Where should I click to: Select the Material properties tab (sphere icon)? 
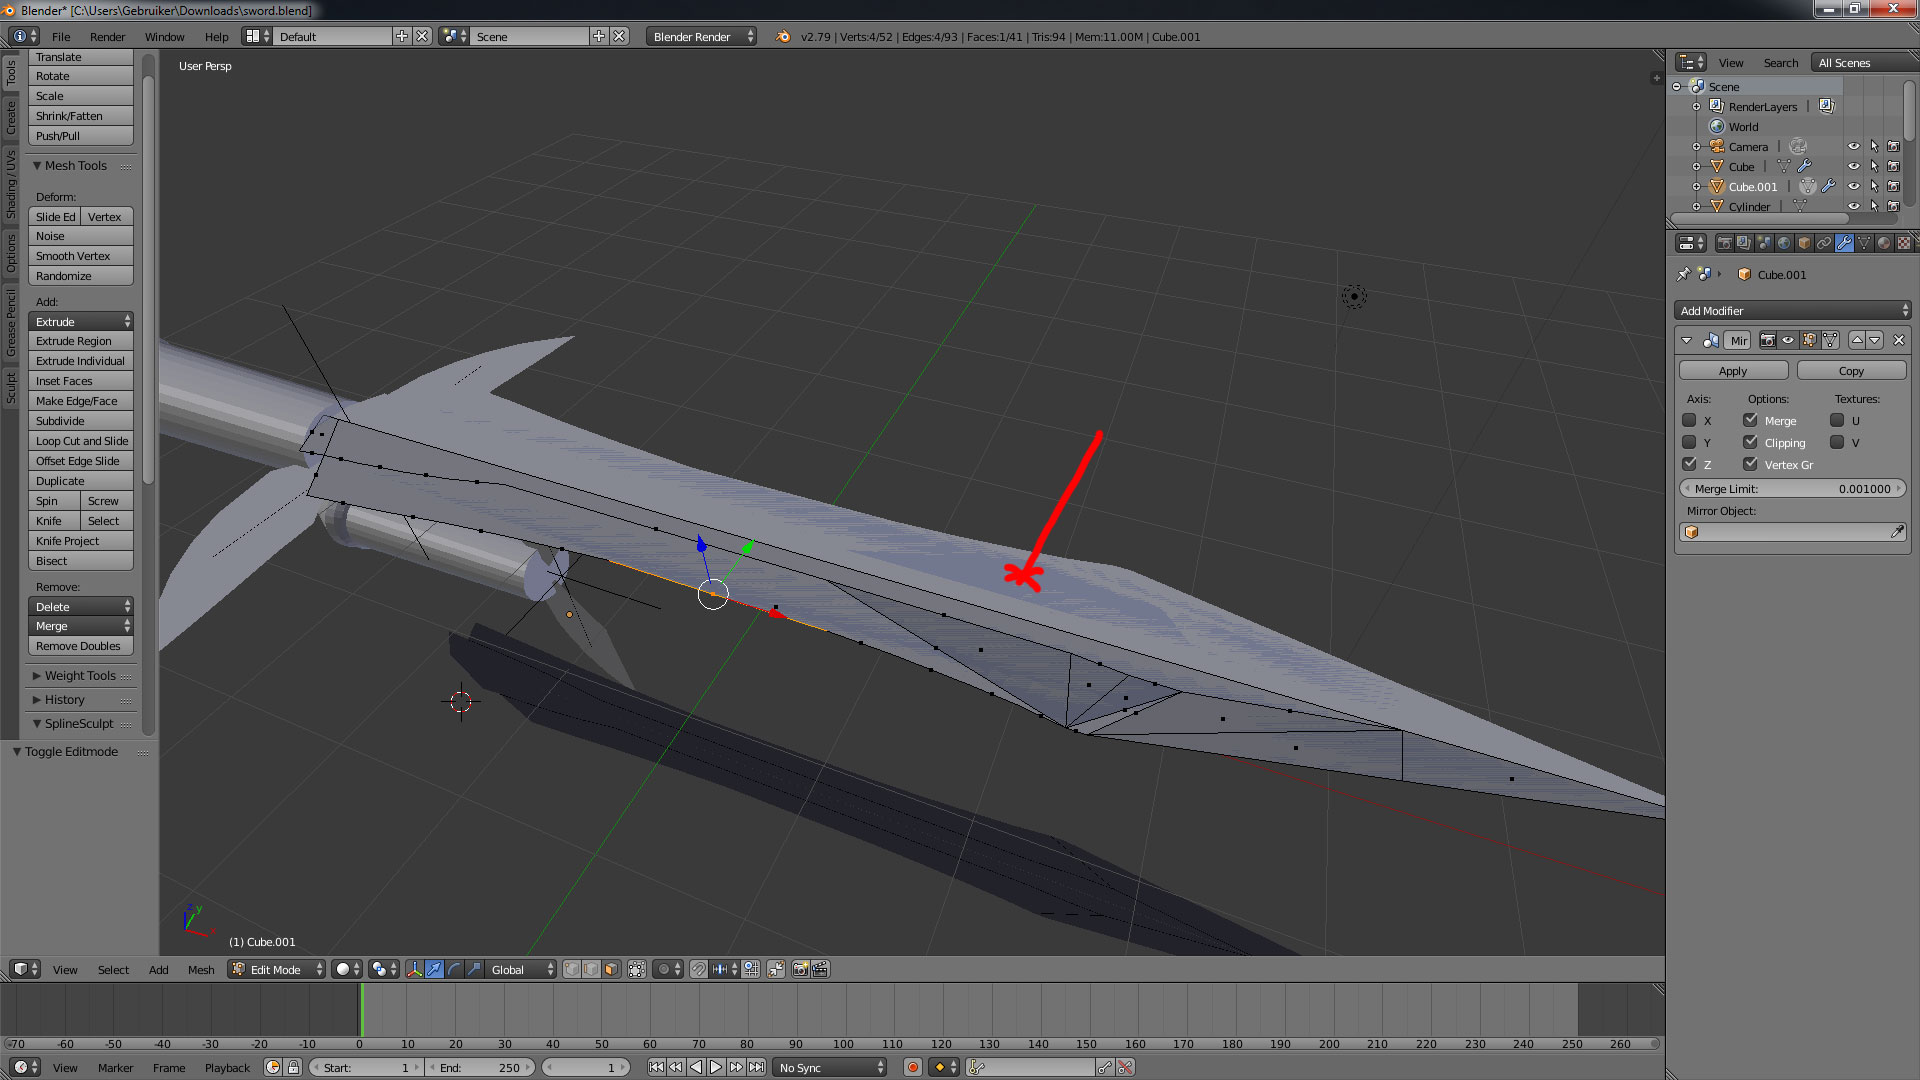(x=1884, y=243)
